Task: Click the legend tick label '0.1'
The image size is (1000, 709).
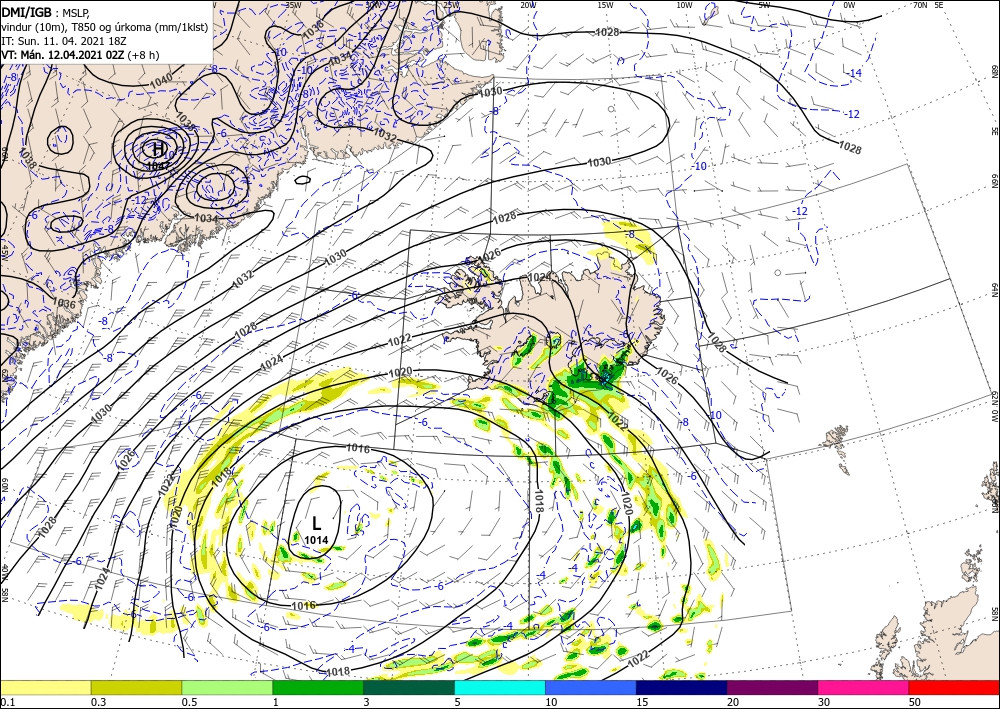Action: (x=6, y=702)
